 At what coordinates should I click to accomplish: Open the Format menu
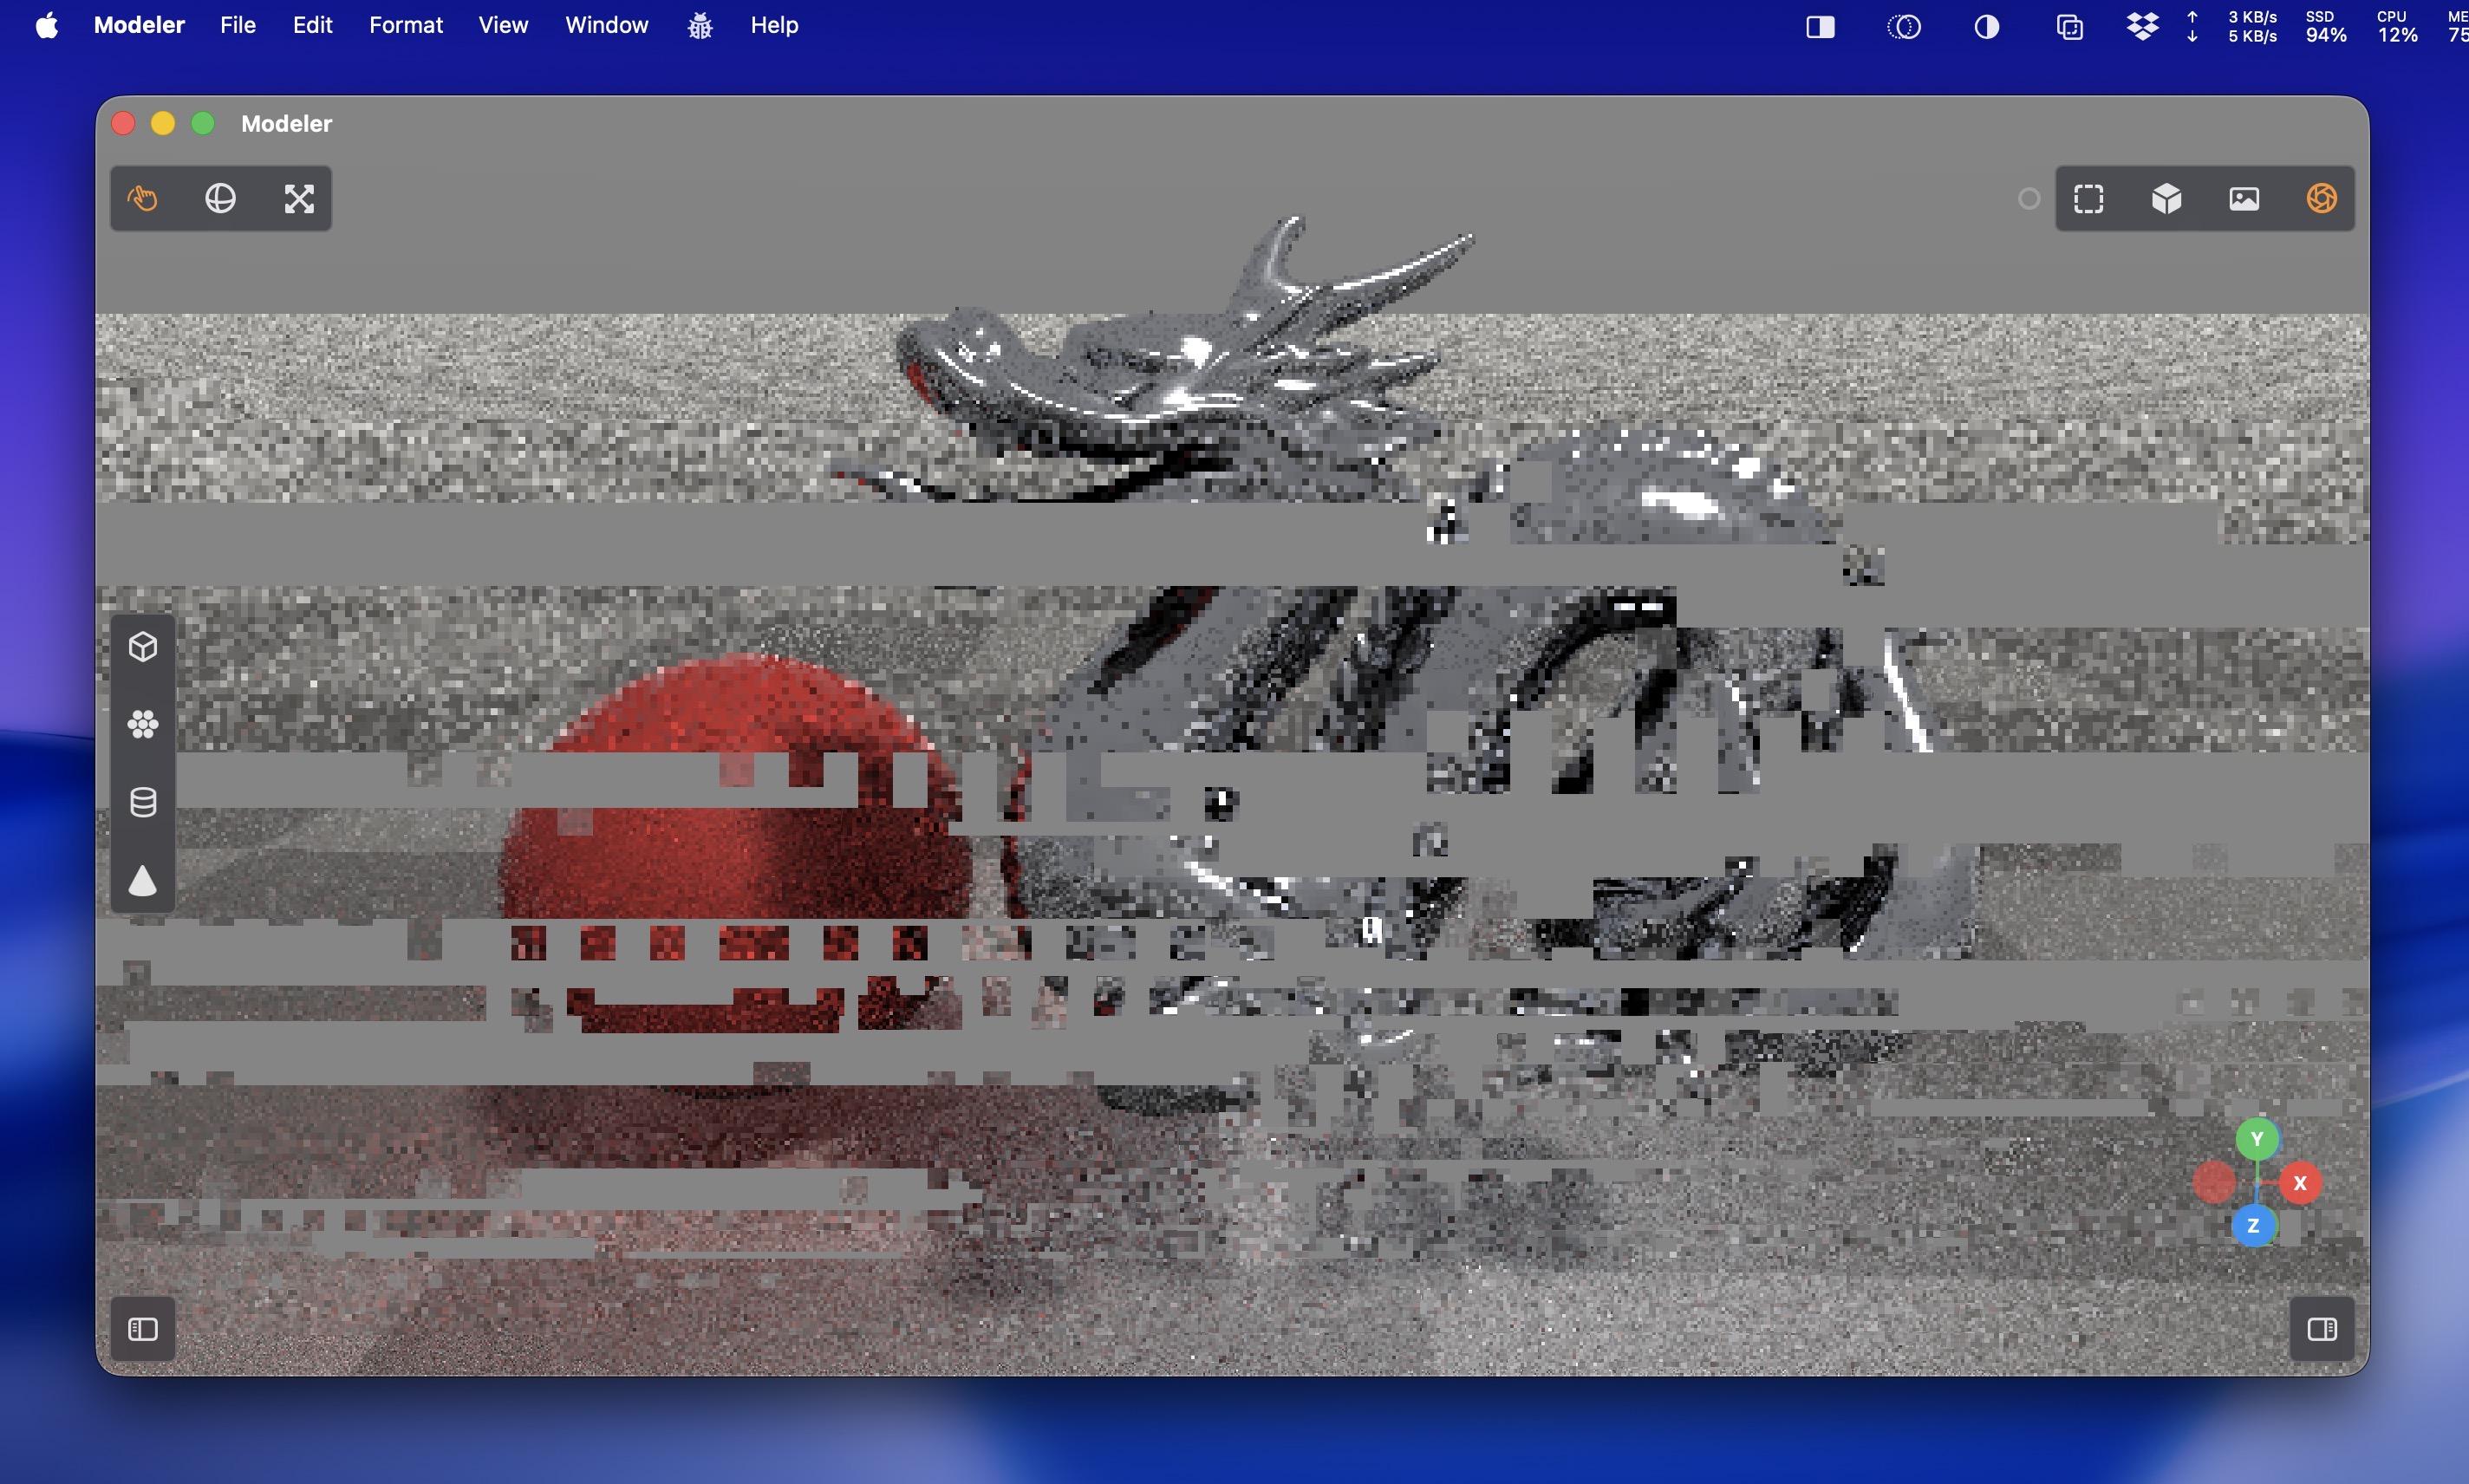coord(406,25)
